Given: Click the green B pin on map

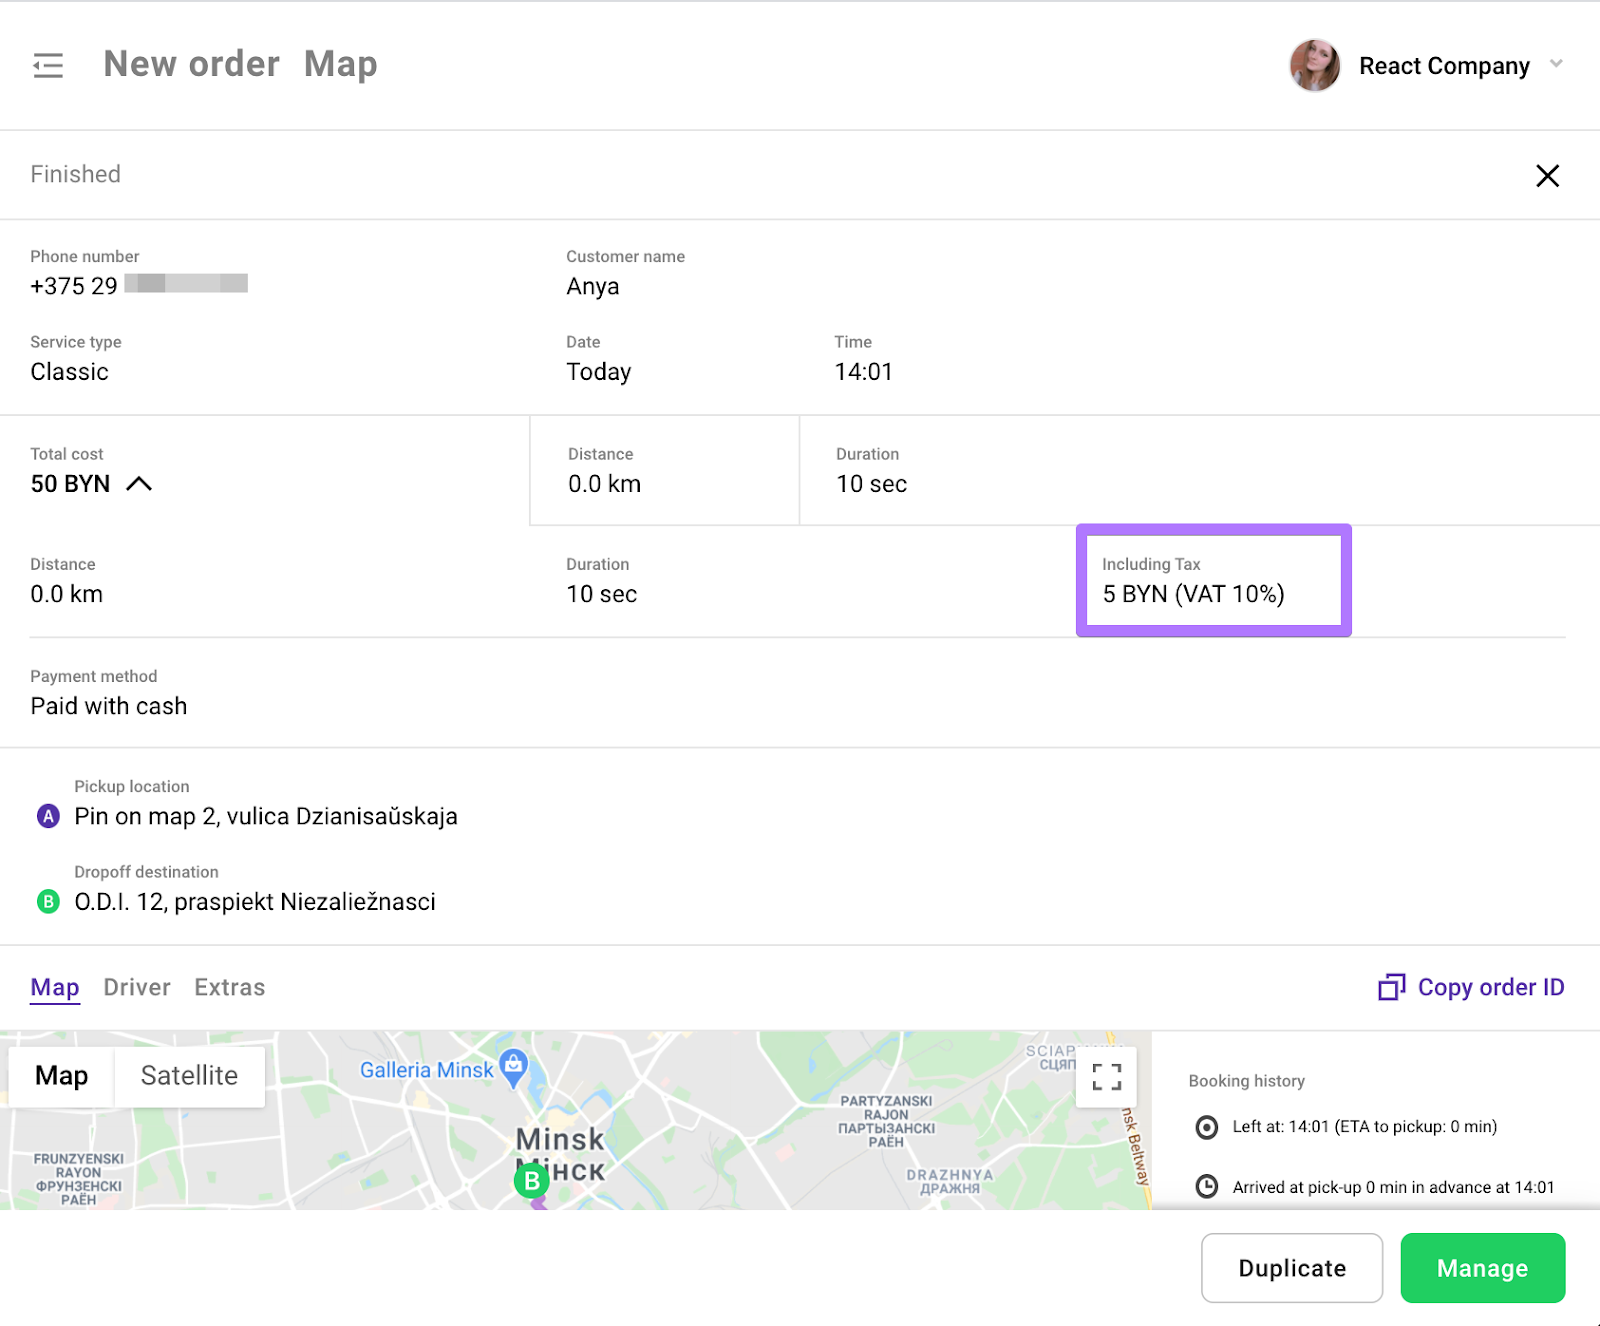Looking at the screenshot, I should (532, 1181).
